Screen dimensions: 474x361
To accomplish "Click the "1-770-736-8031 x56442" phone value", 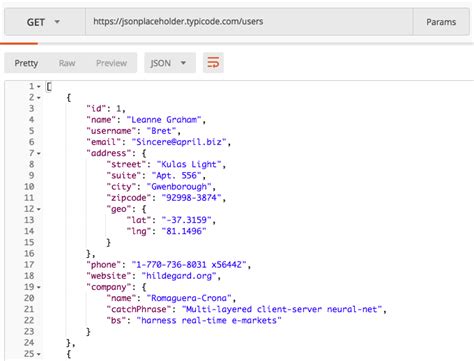I will 189,265.
